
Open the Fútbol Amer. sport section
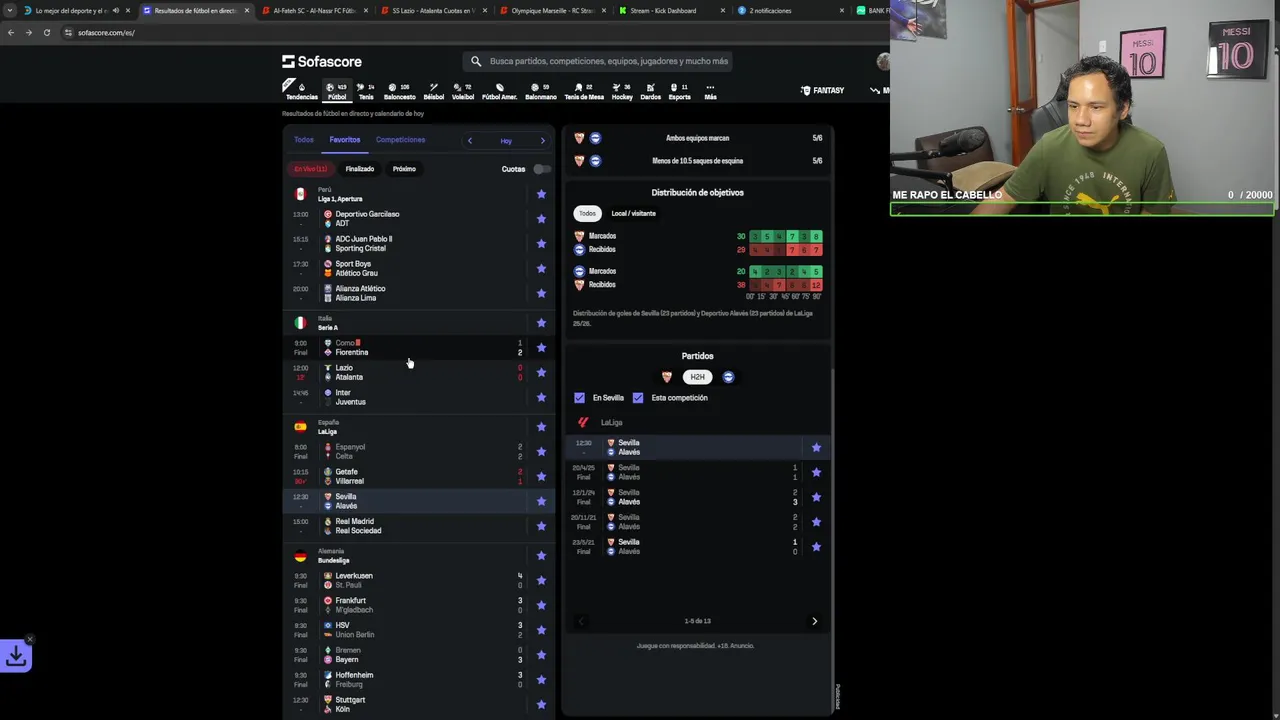point(499,90)
